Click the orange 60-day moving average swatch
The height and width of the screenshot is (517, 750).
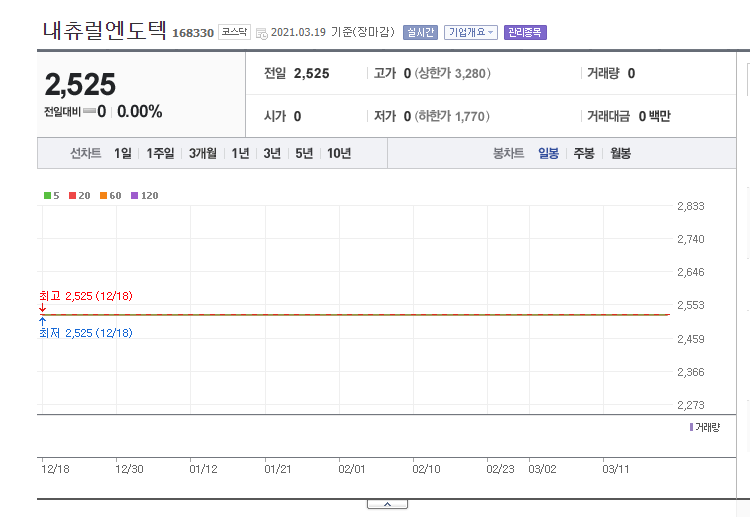[x=103, y=196]
